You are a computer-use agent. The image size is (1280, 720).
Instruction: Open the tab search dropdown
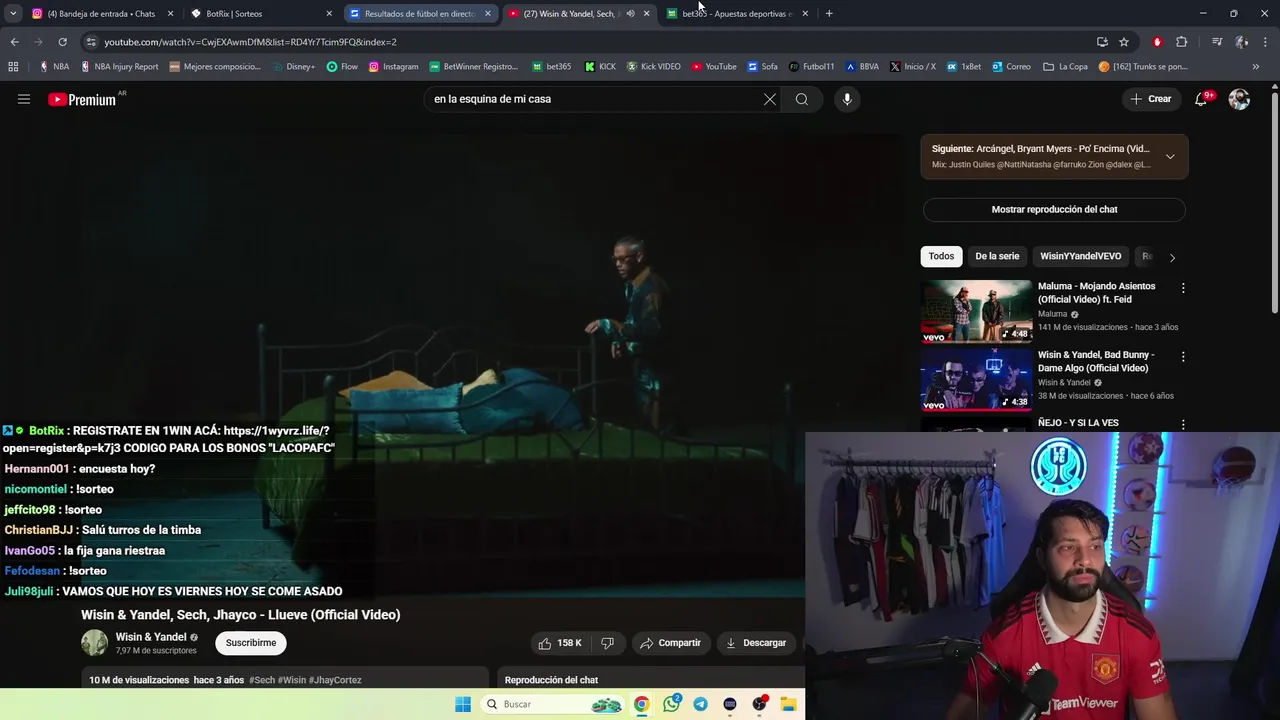13,14
